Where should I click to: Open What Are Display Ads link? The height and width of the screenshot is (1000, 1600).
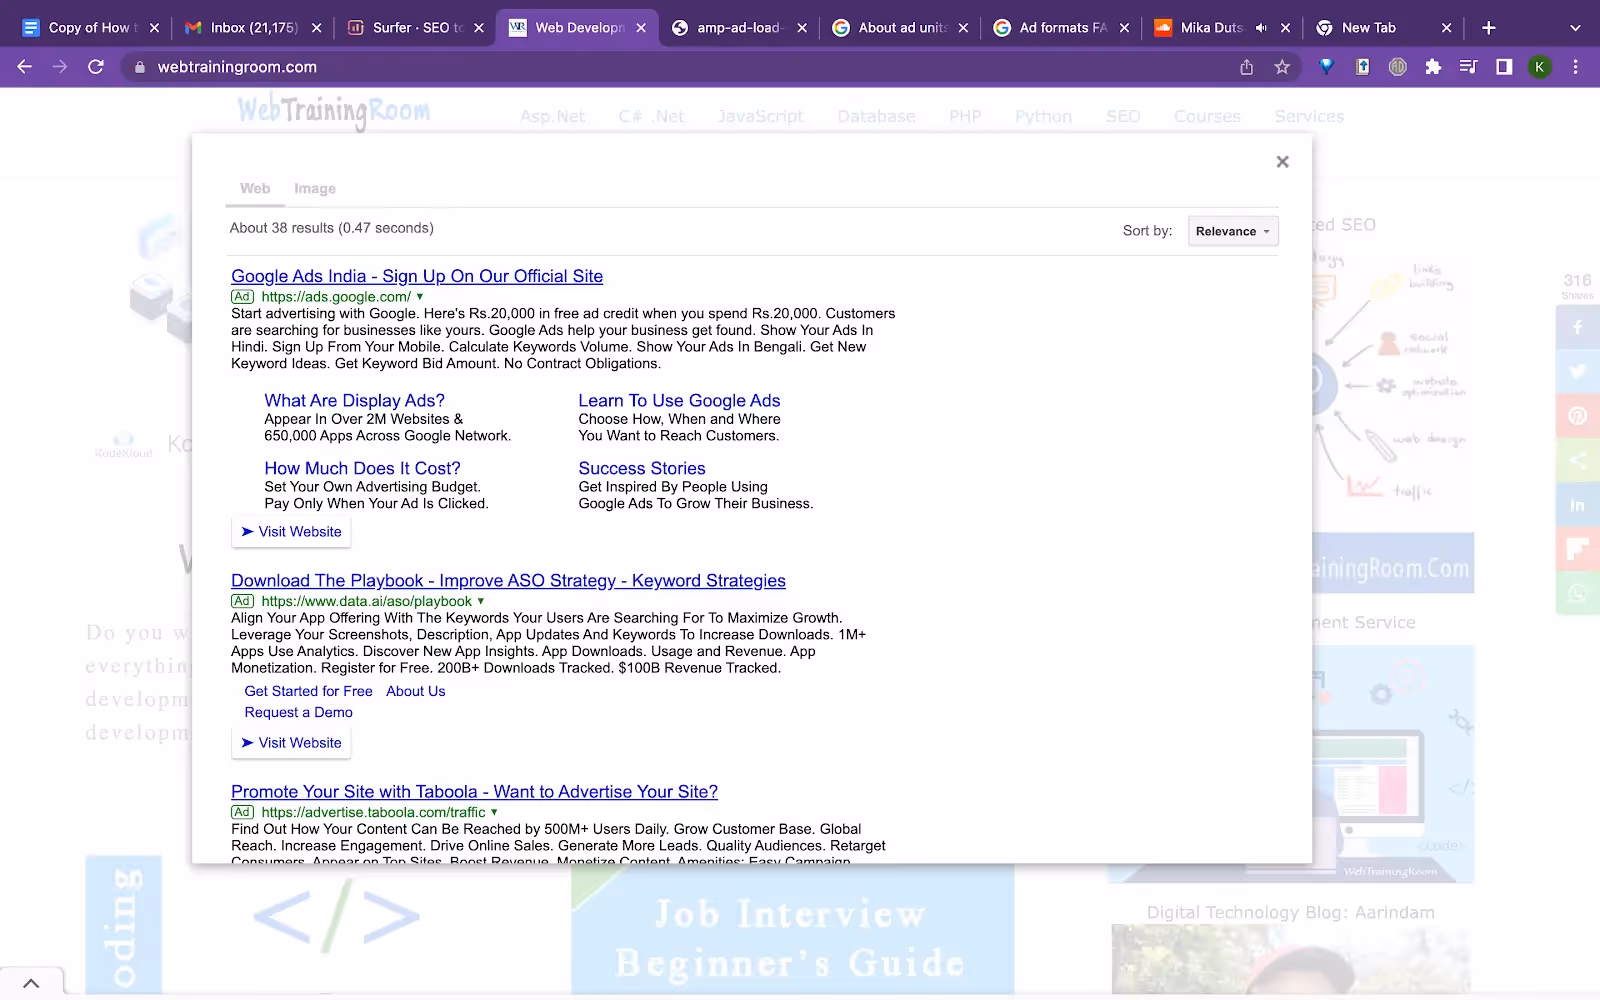tap(354, 400)
